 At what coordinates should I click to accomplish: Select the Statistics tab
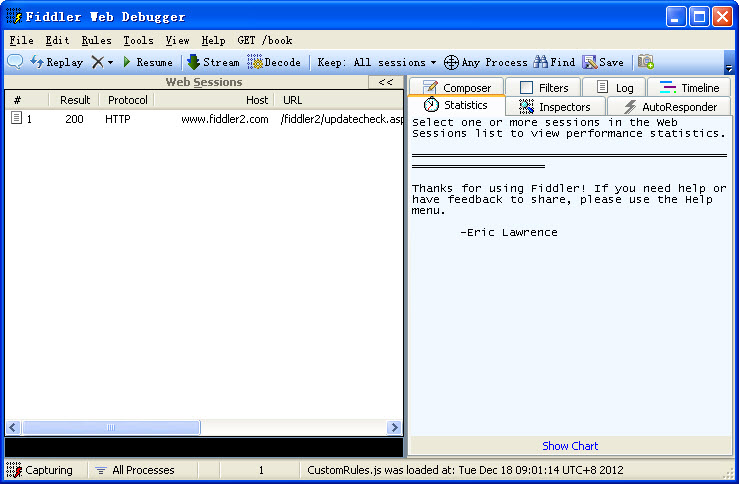456,105
